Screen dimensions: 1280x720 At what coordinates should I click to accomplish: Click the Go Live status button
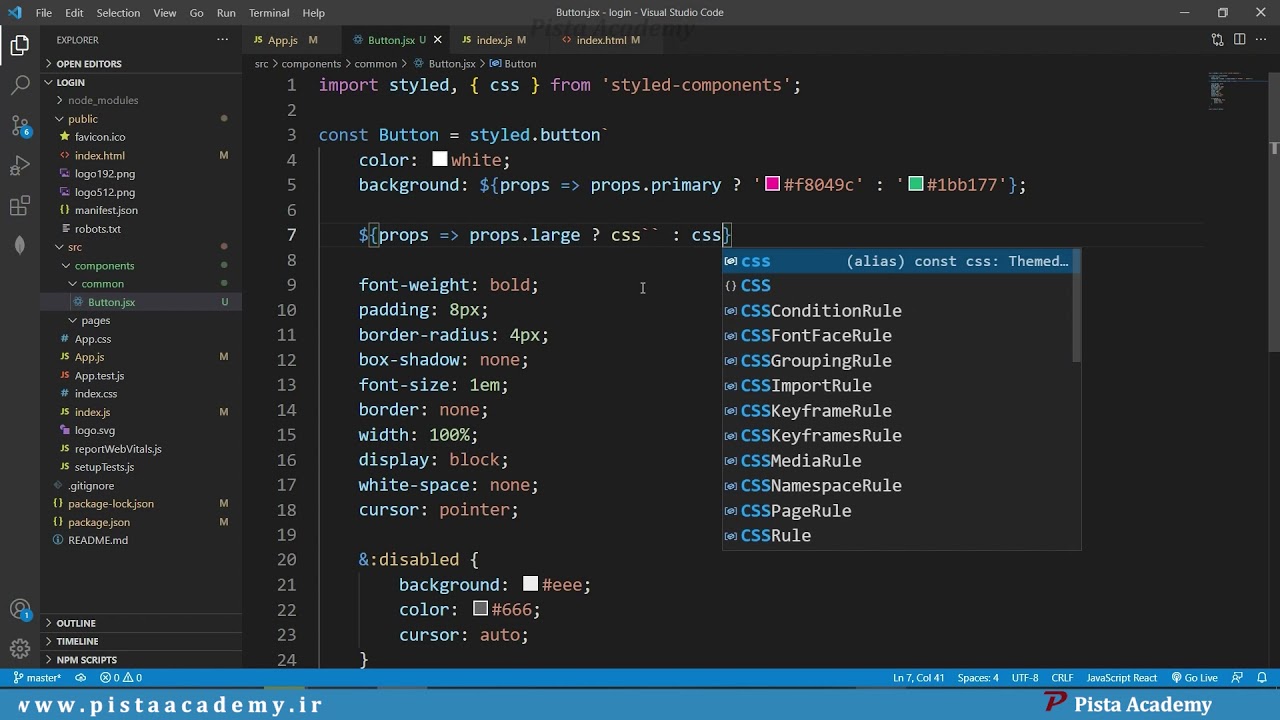pos(1195,678)
